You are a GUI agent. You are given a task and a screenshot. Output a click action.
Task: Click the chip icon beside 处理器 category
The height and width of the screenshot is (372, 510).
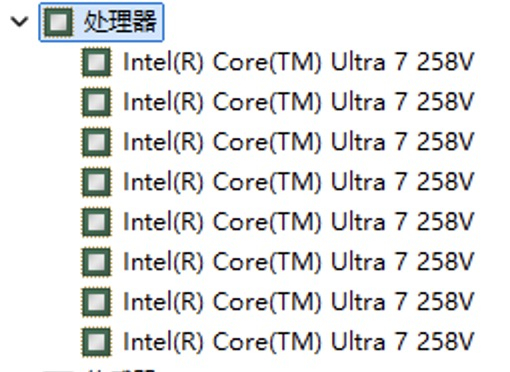click(58, 22)
